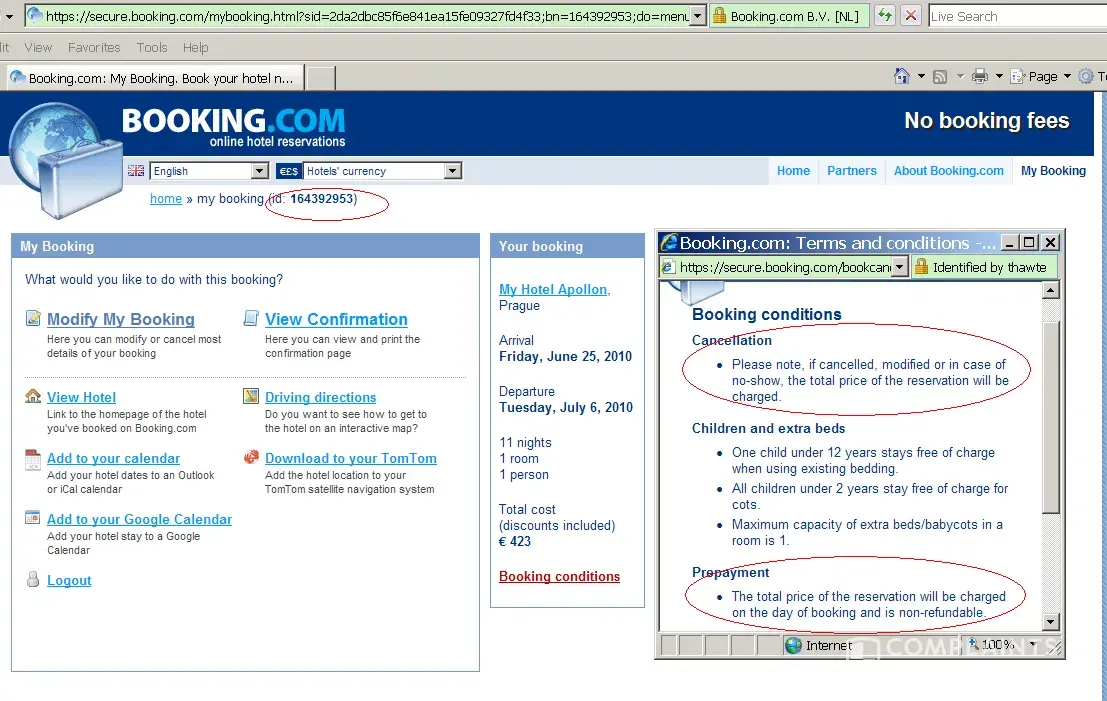Click the Add to your calendar icon

[x=33, y=459]
